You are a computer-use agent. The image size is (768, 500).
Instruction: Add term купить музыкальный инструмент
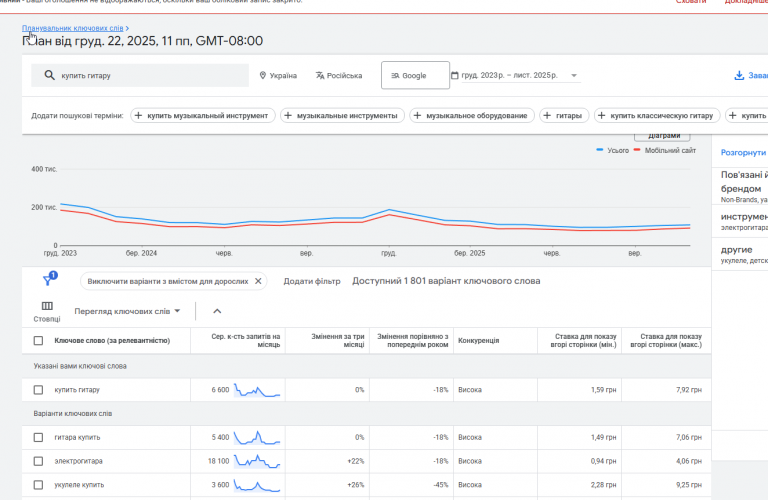pyautogui.click(x=203, y=116)
